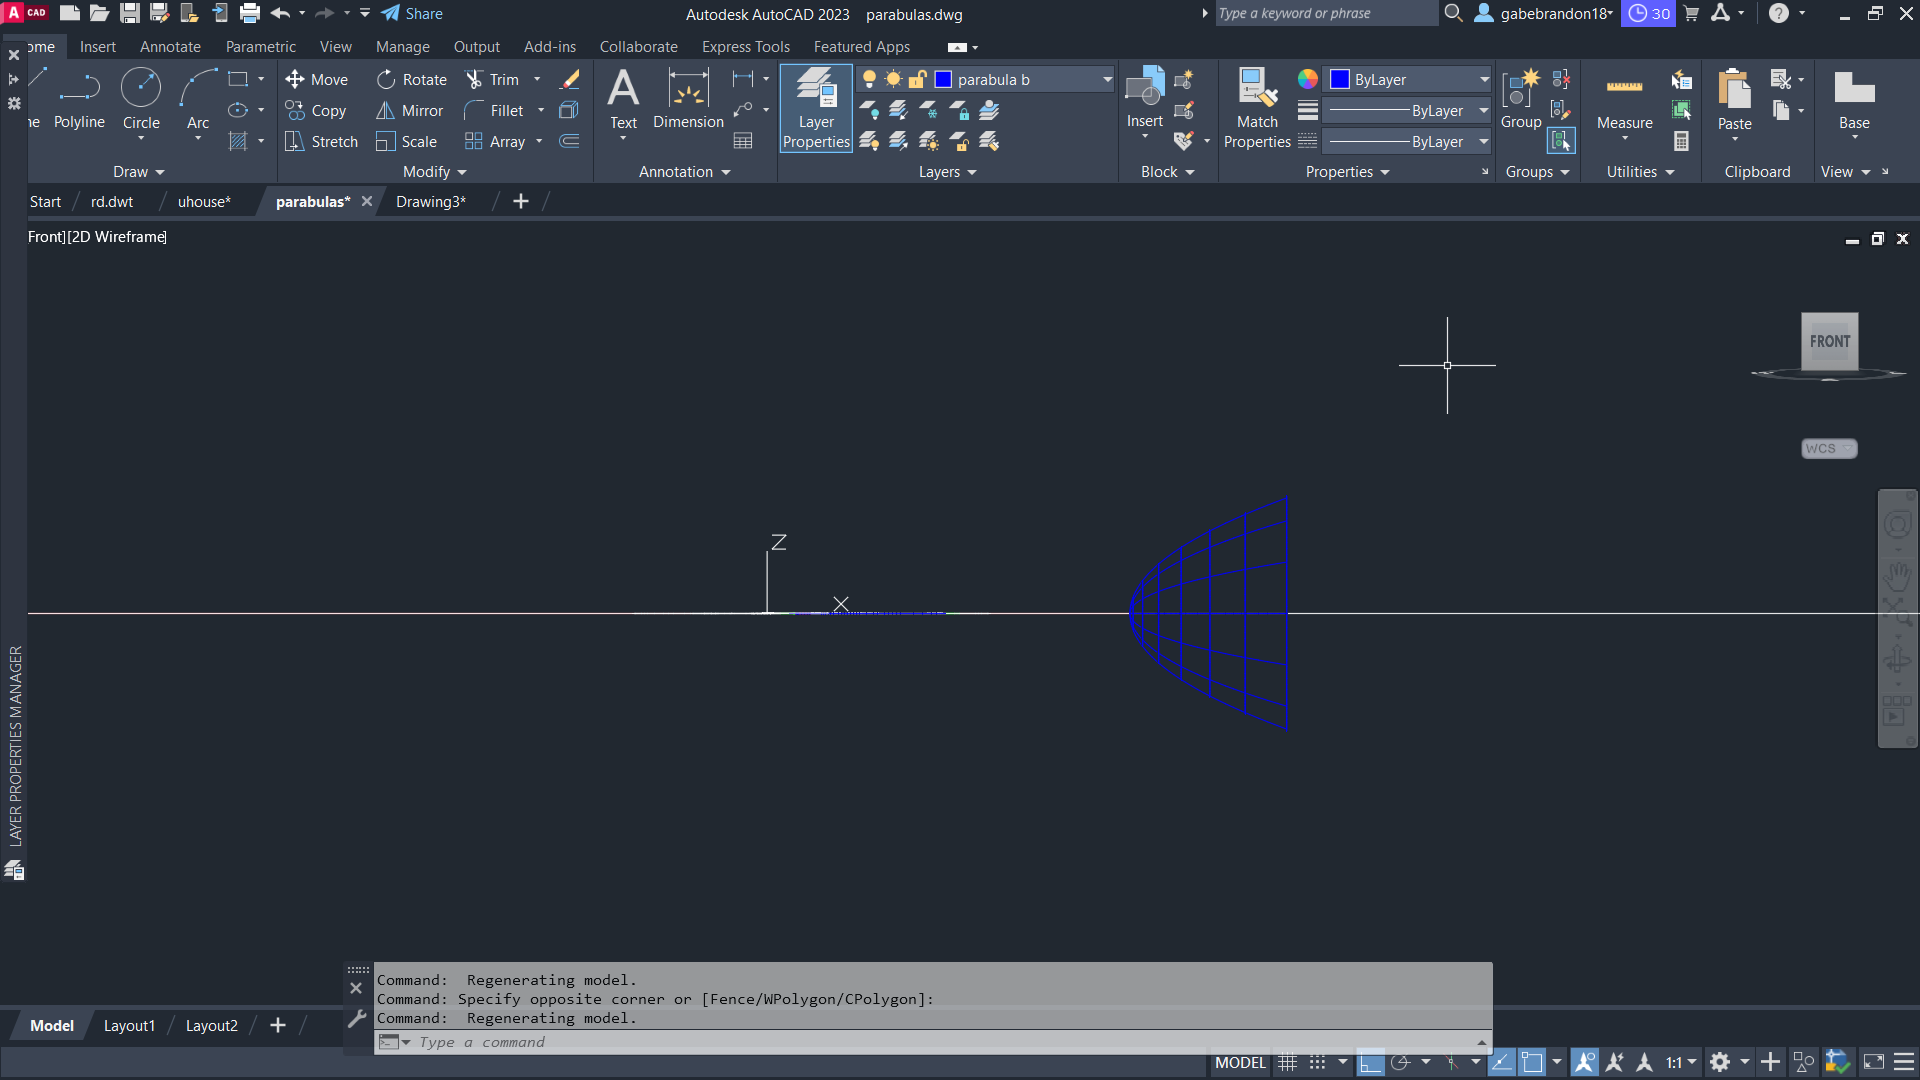Toggle Ortho mode in status bar
This screenshot has width=1920, height=1080.
coord(1370,1063)
